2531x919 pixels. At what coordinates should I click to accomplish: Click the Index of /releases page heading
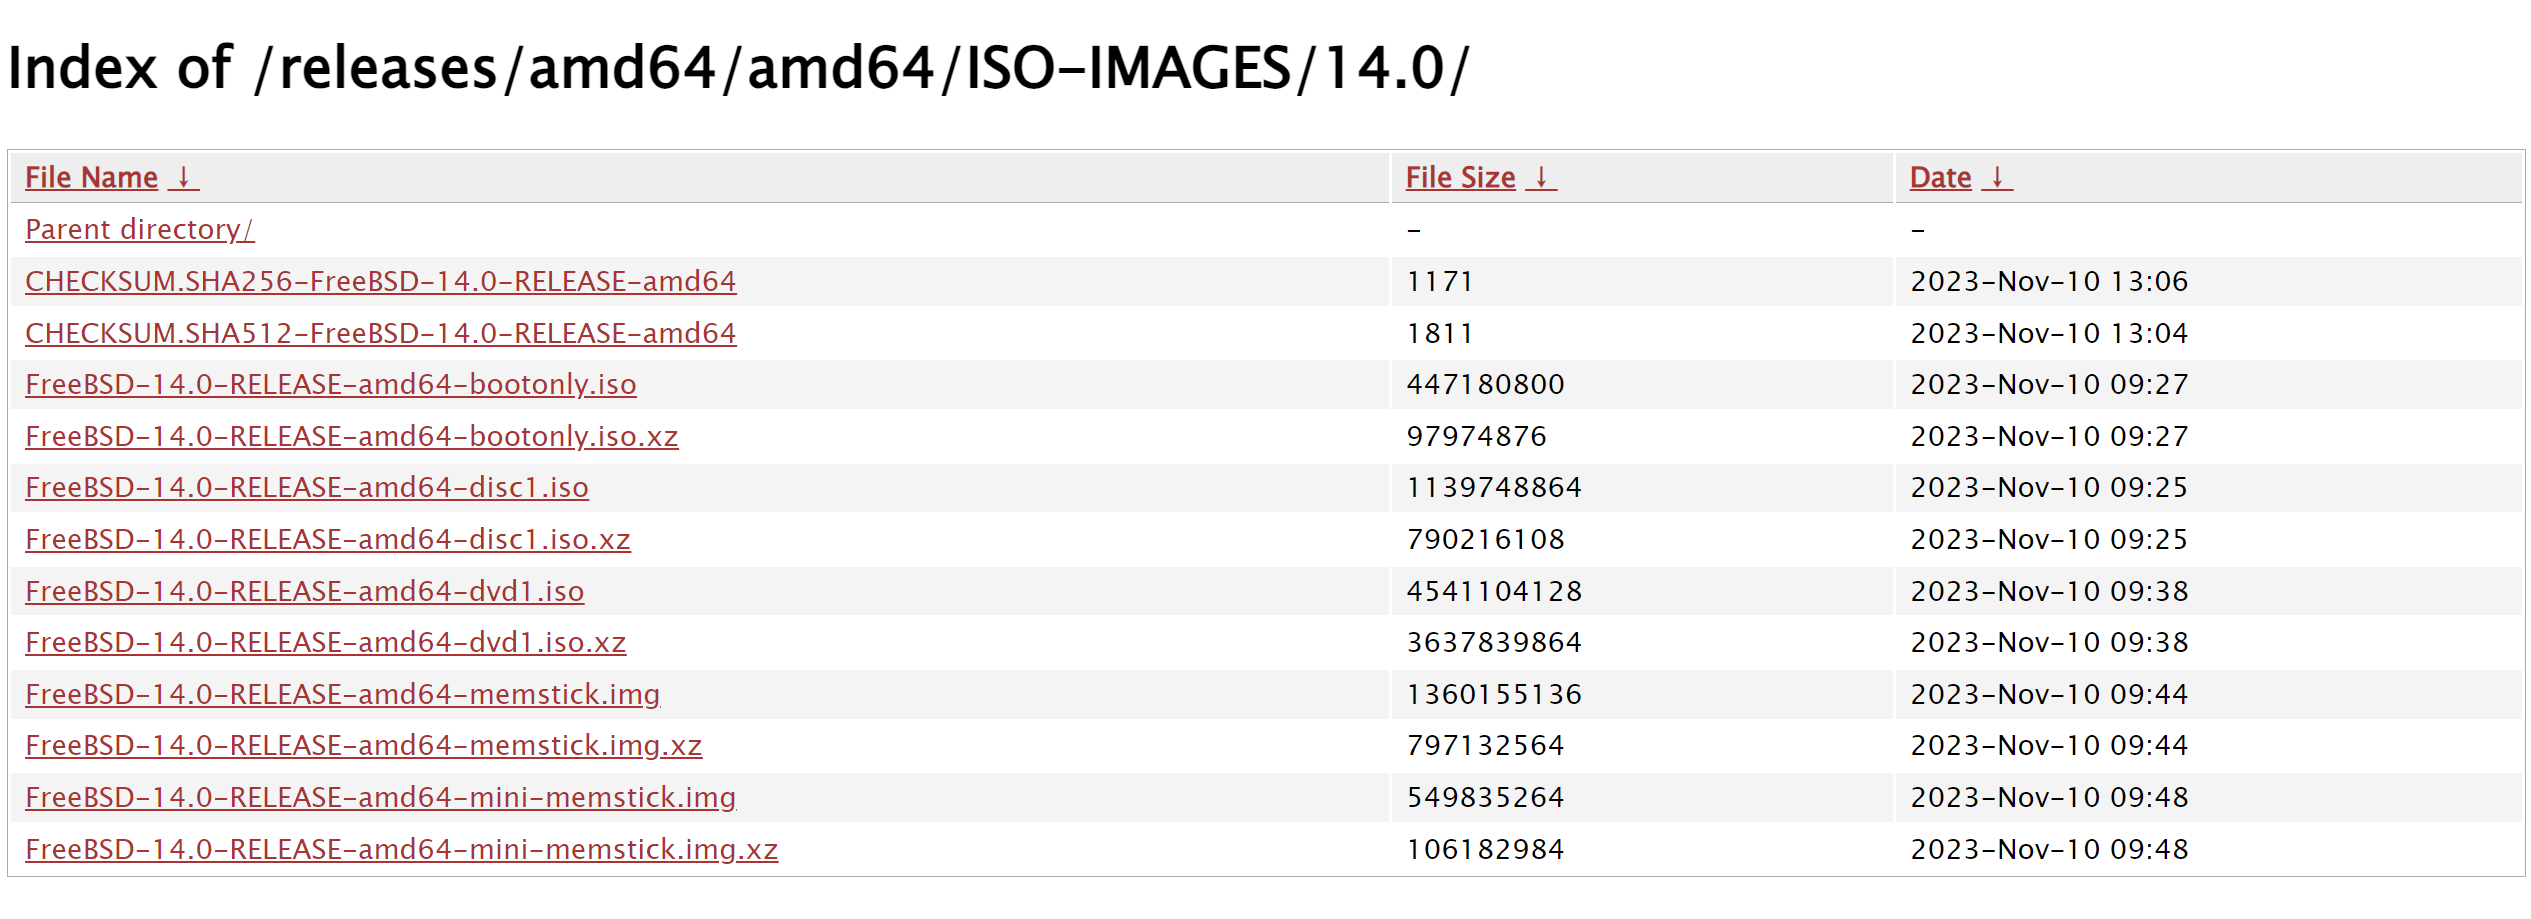739,68
